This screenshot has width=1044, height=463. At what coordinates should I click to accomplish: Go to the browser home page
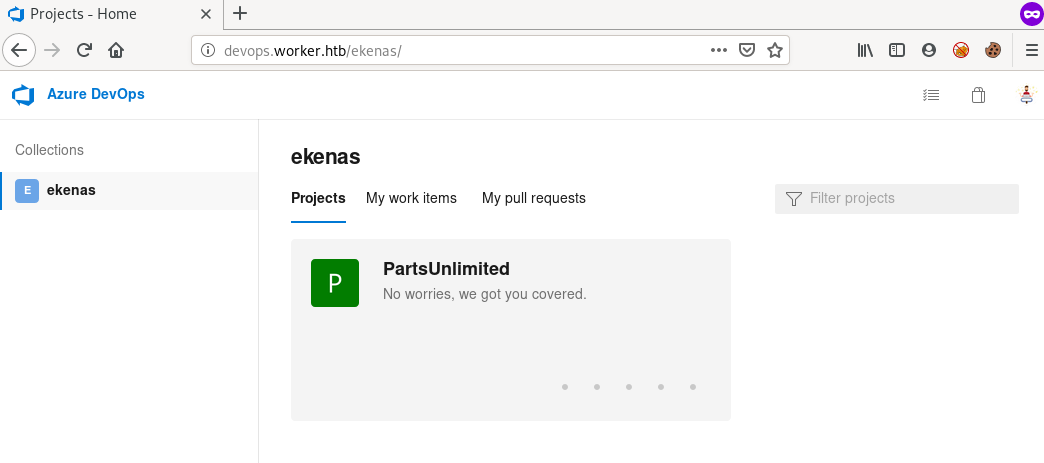116,50
